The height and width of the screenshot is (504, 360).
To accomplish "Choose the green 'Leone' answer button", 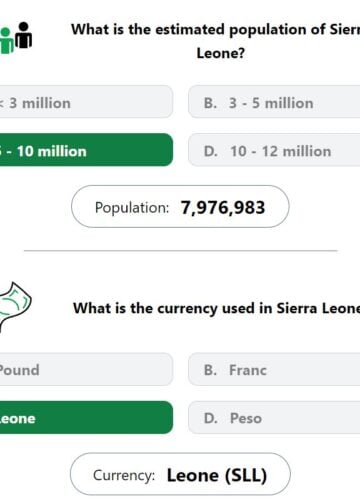I will 86,417.
